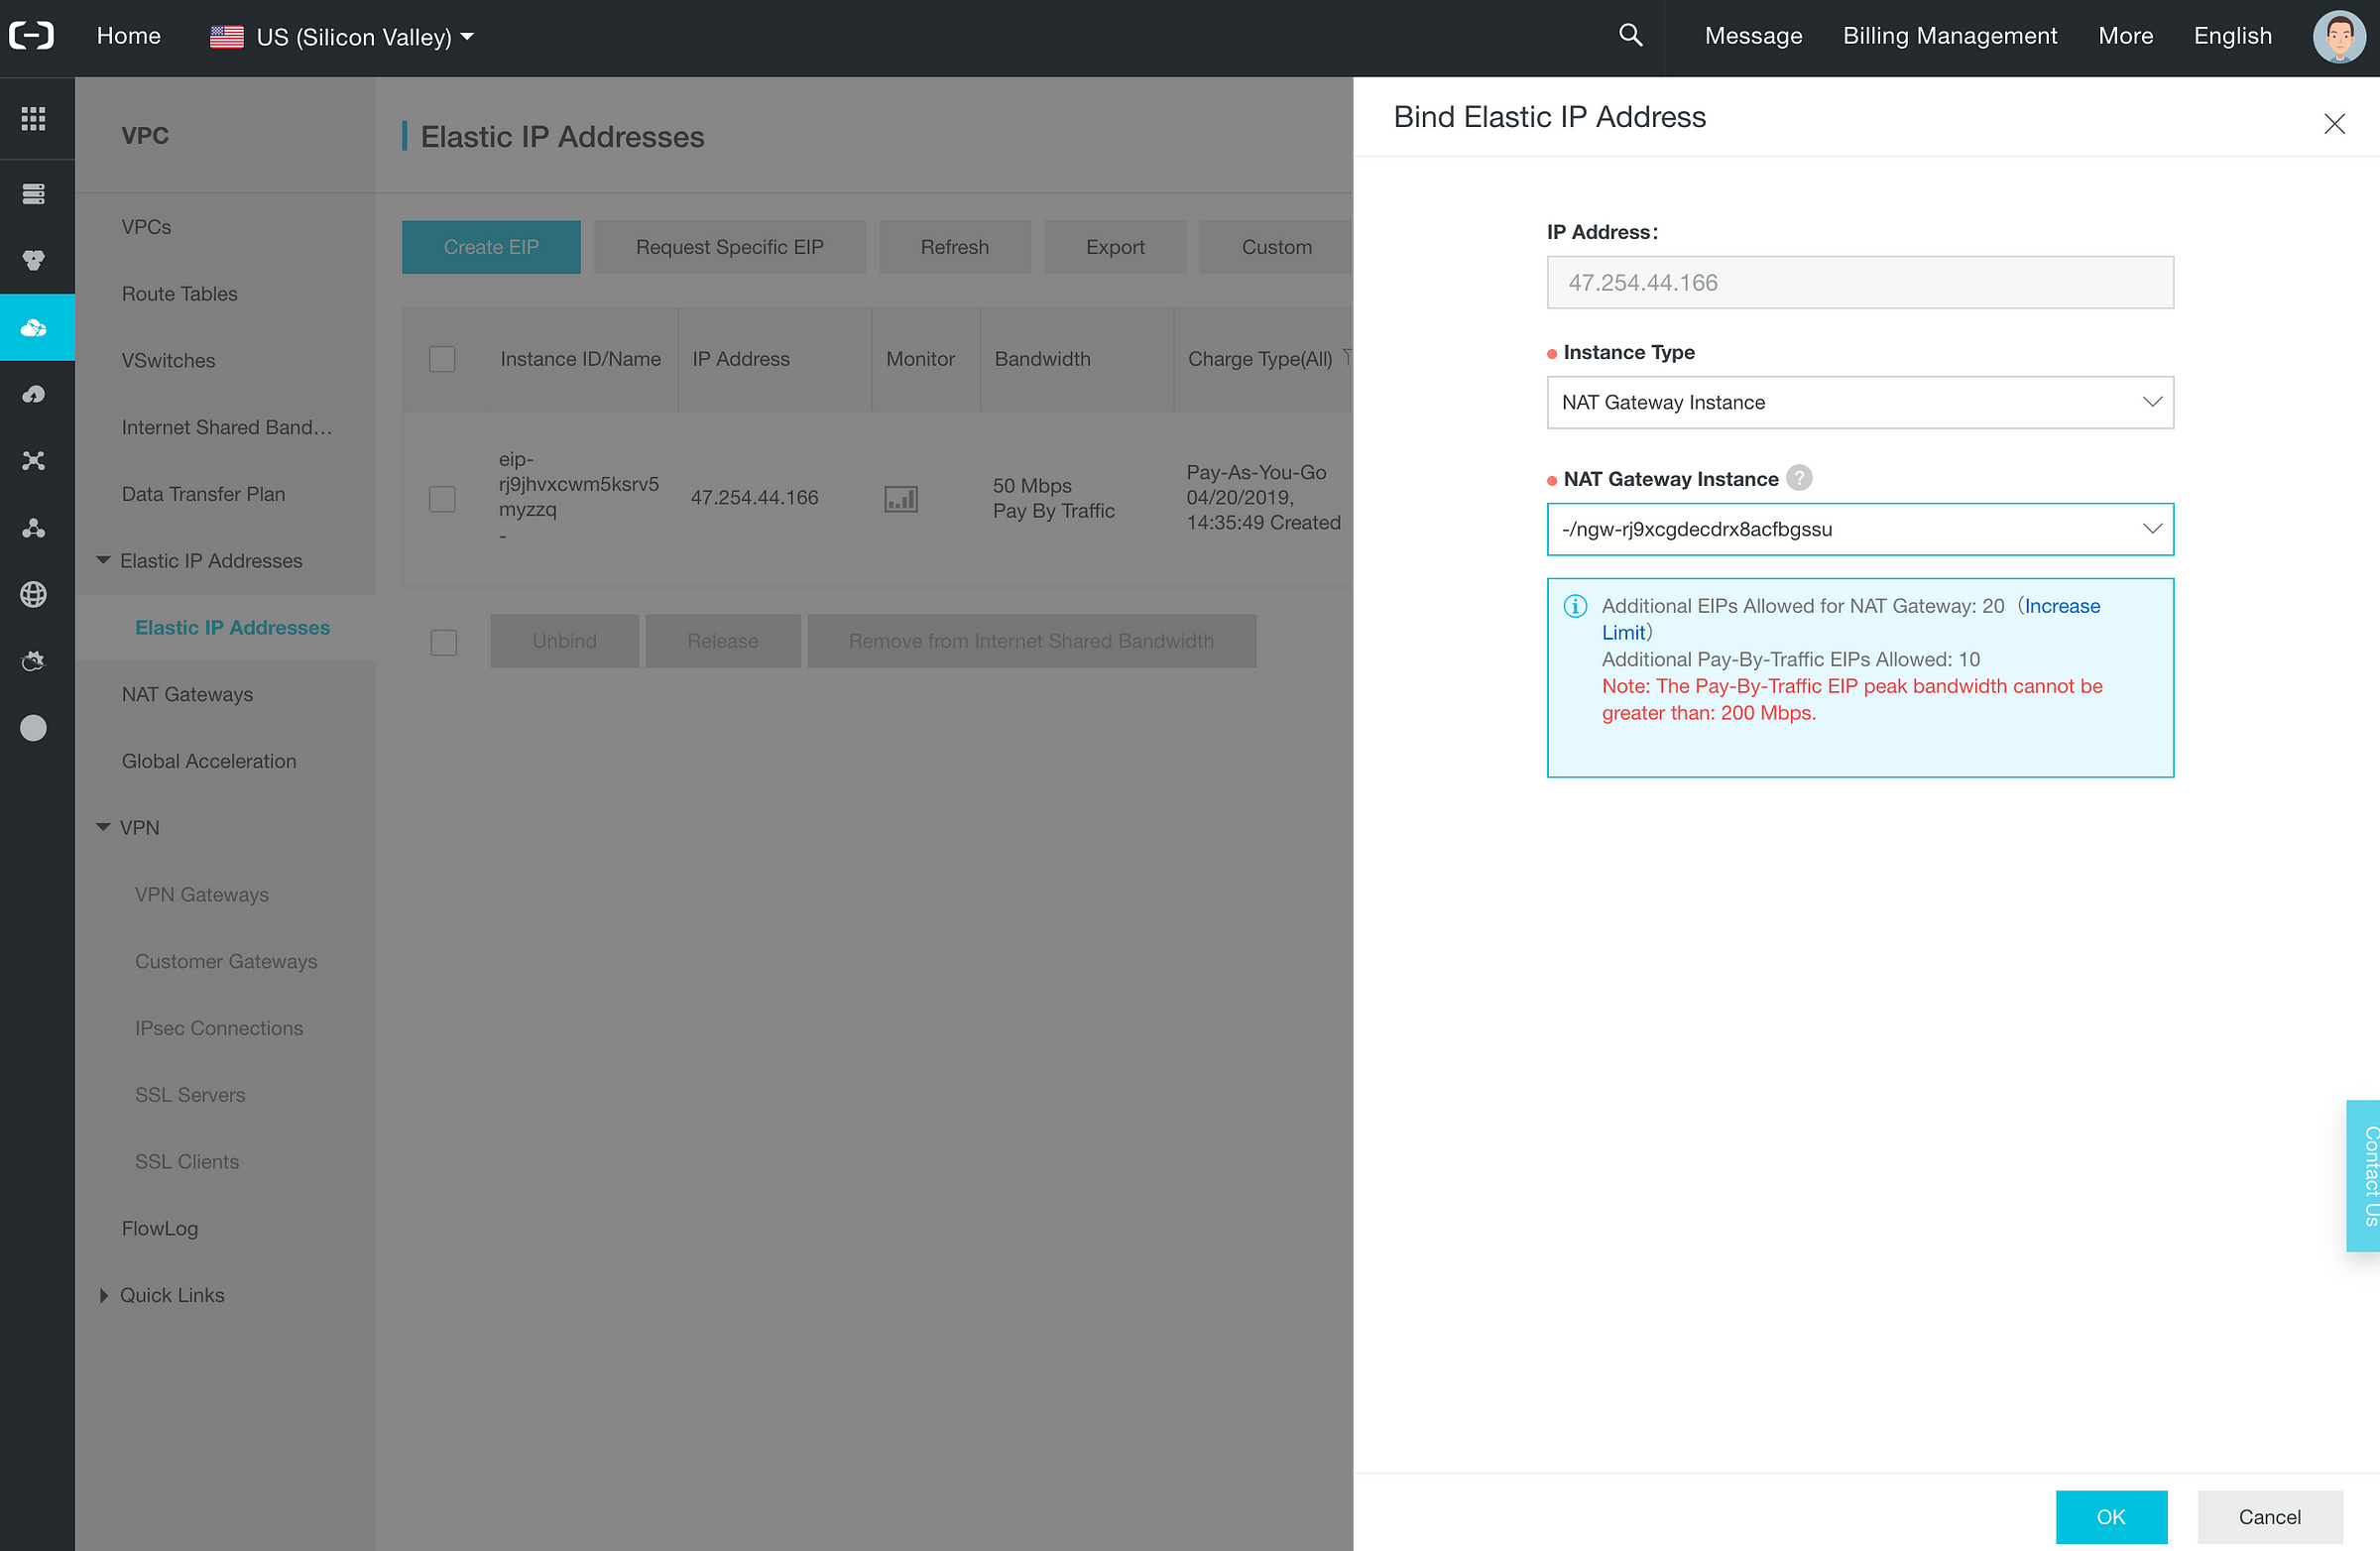
Task: Open the VPN section menu
Action: pos(141,827)
